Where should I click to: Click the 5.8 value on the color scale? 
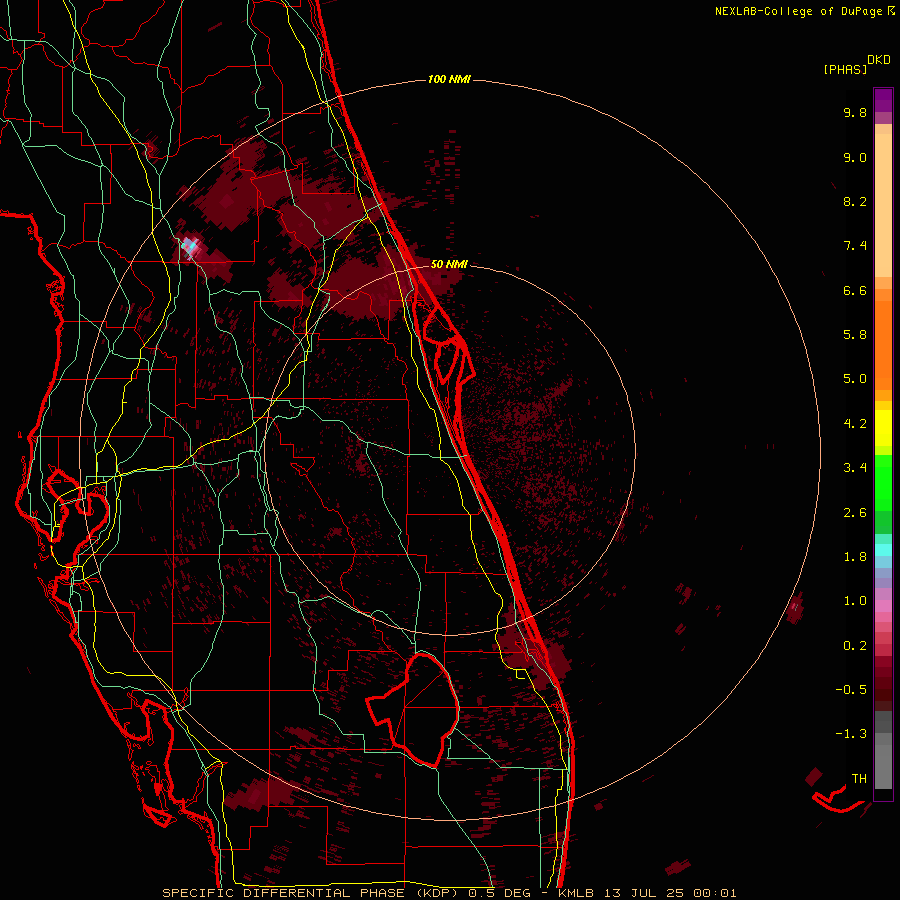point(855,335)
